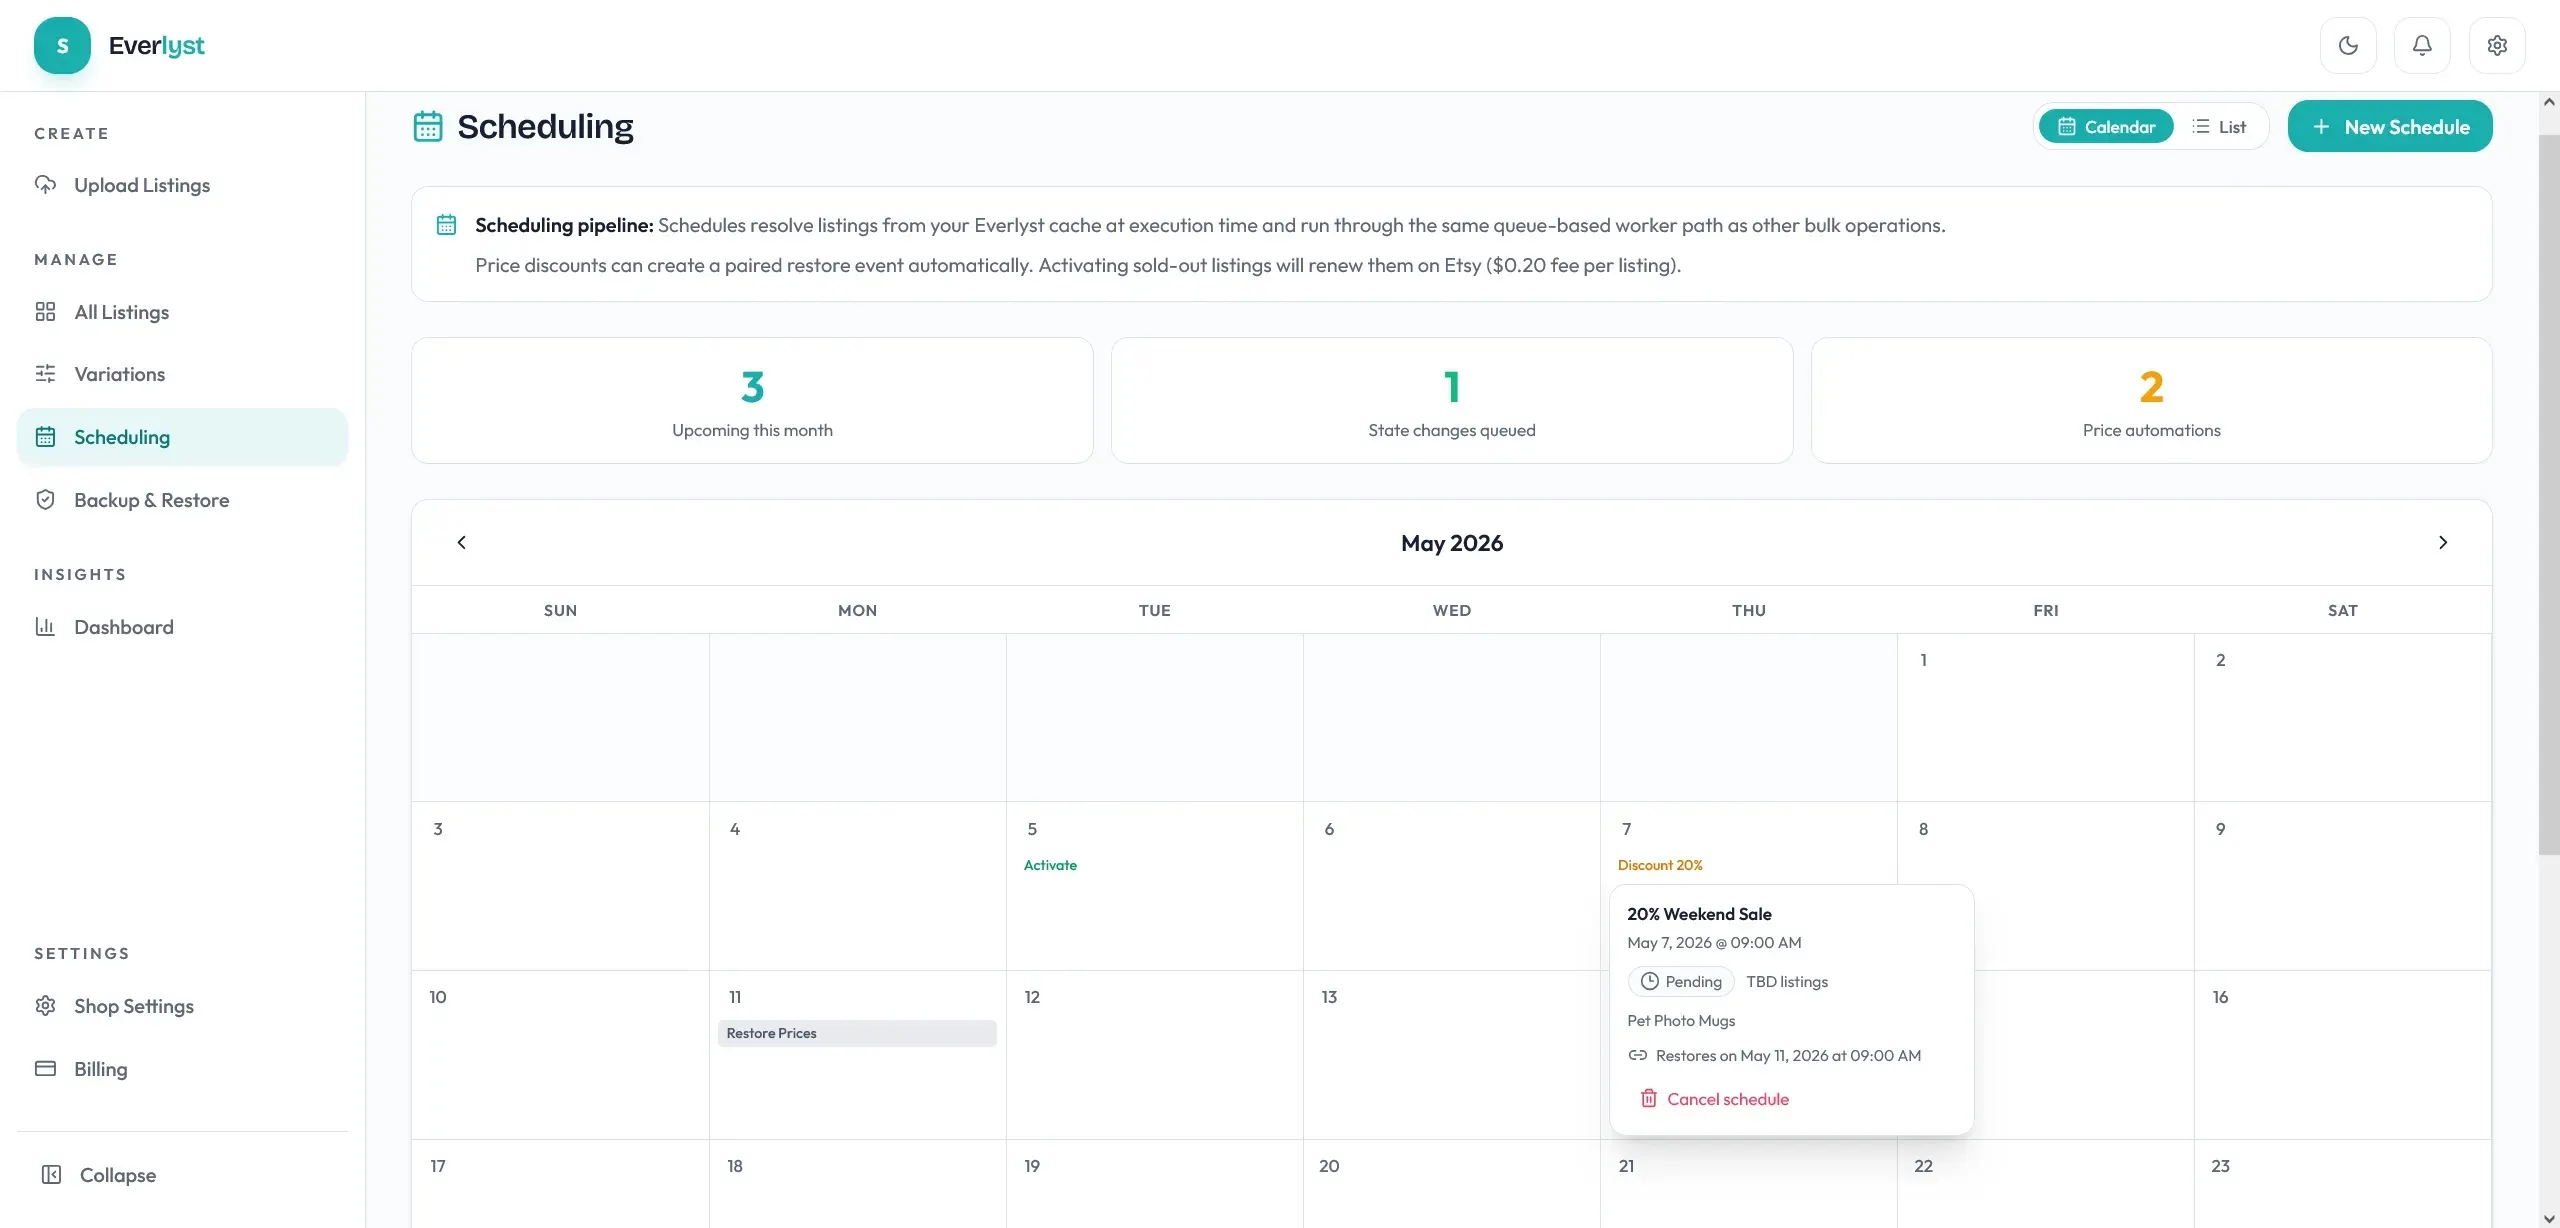
Task: Click the Backup & Restore shield icon
Action: tap(45, 500)
